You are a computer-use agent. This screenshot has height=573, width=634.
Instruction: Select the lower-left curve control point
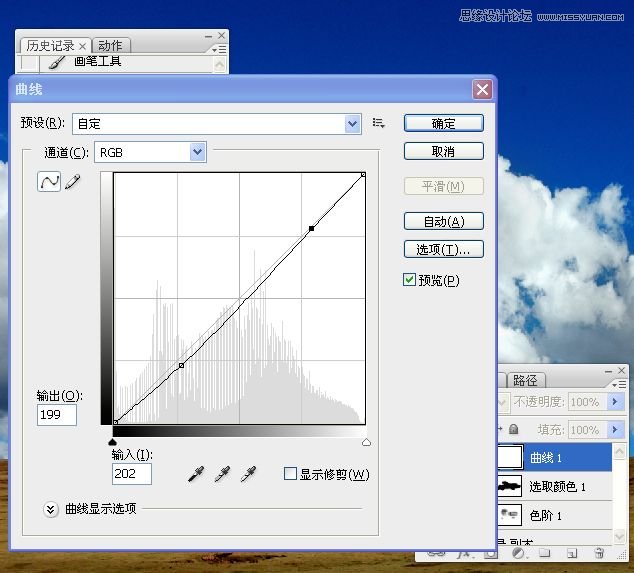tap(182, 365)
